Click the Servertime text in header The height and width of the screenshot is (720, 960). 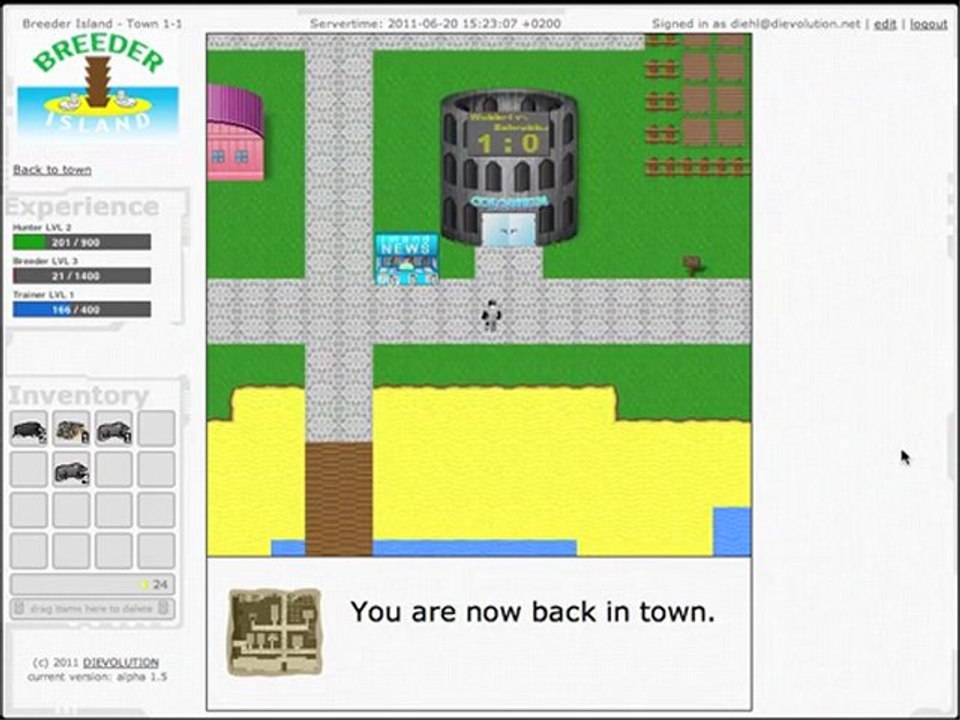point(435,24)
